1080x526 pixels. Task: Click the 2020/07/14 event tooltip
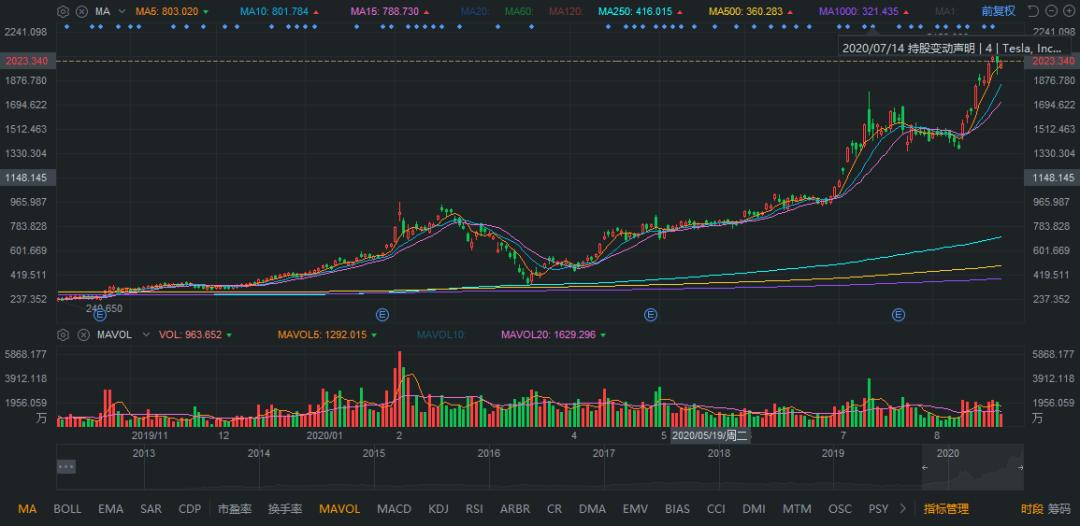951,47
